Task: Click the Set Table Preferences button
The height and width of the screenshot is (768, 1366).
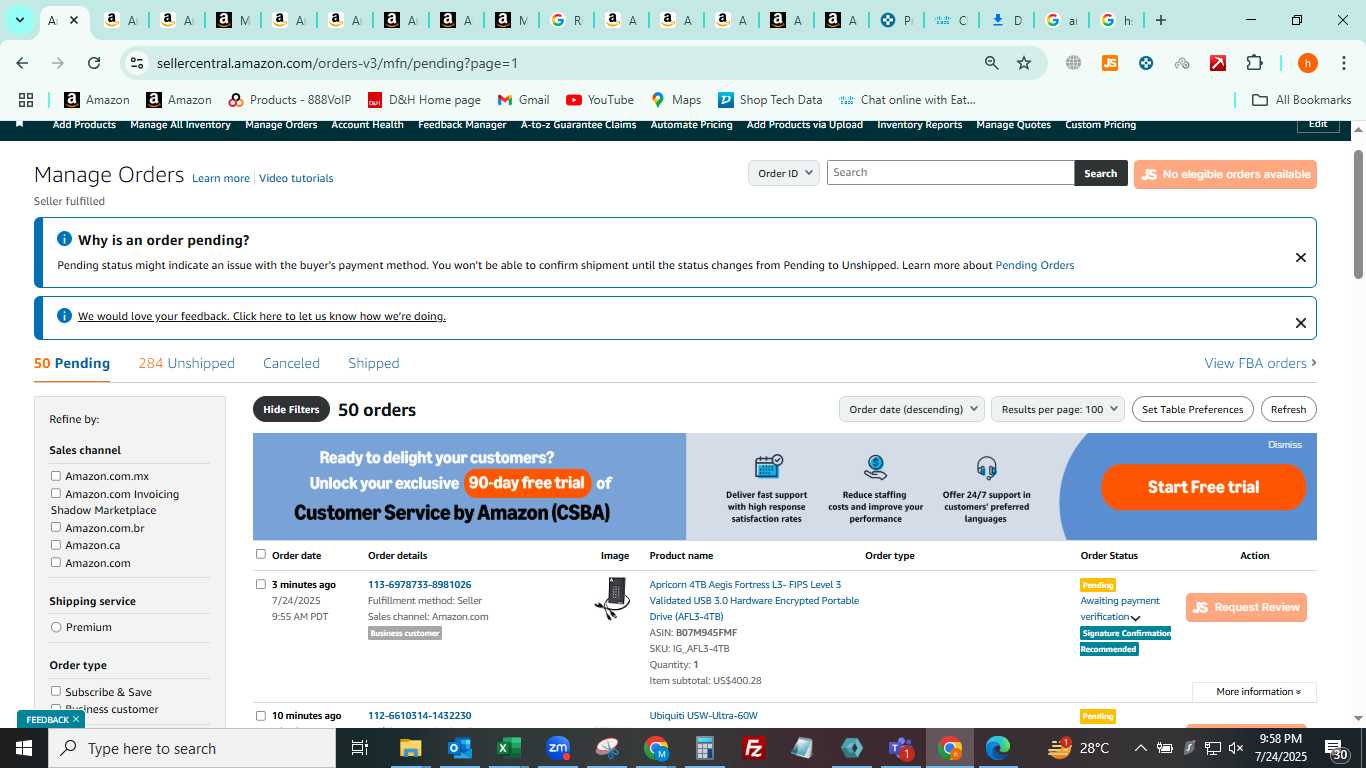Action: point(1193,409)
